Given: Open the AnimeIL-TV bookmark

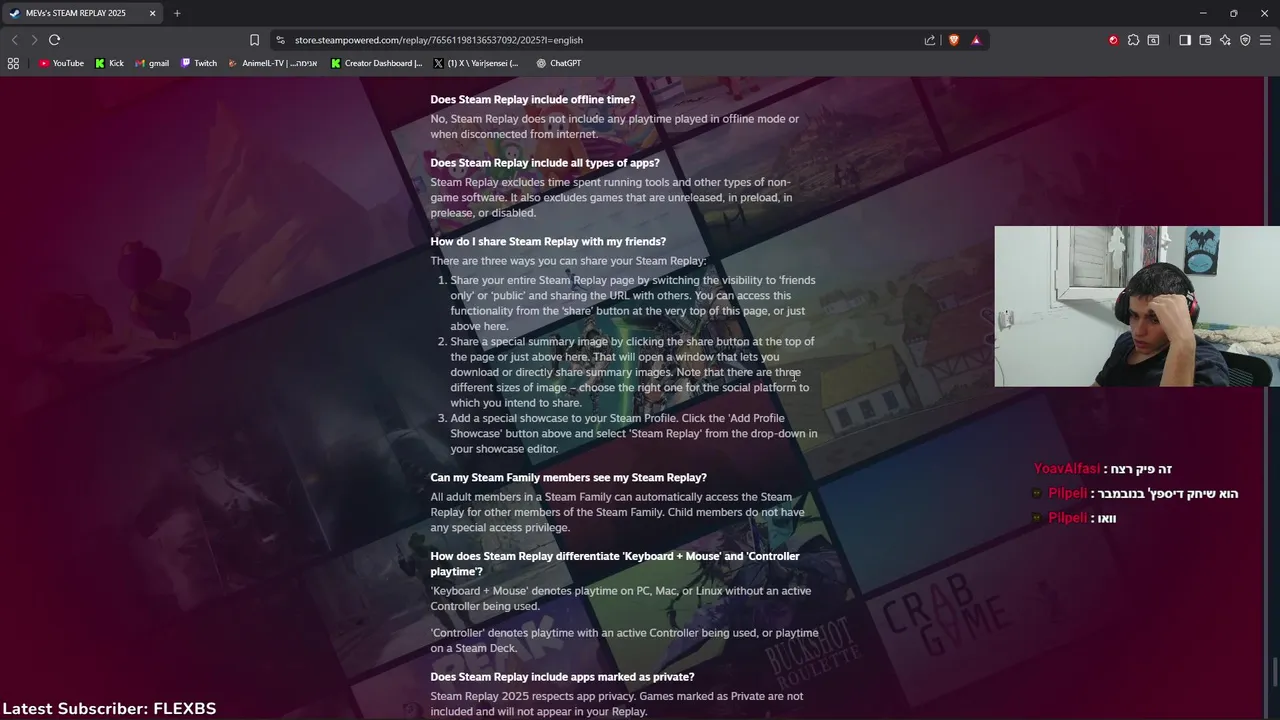Looking at the screenshot, I should click(x=273, y=63).
